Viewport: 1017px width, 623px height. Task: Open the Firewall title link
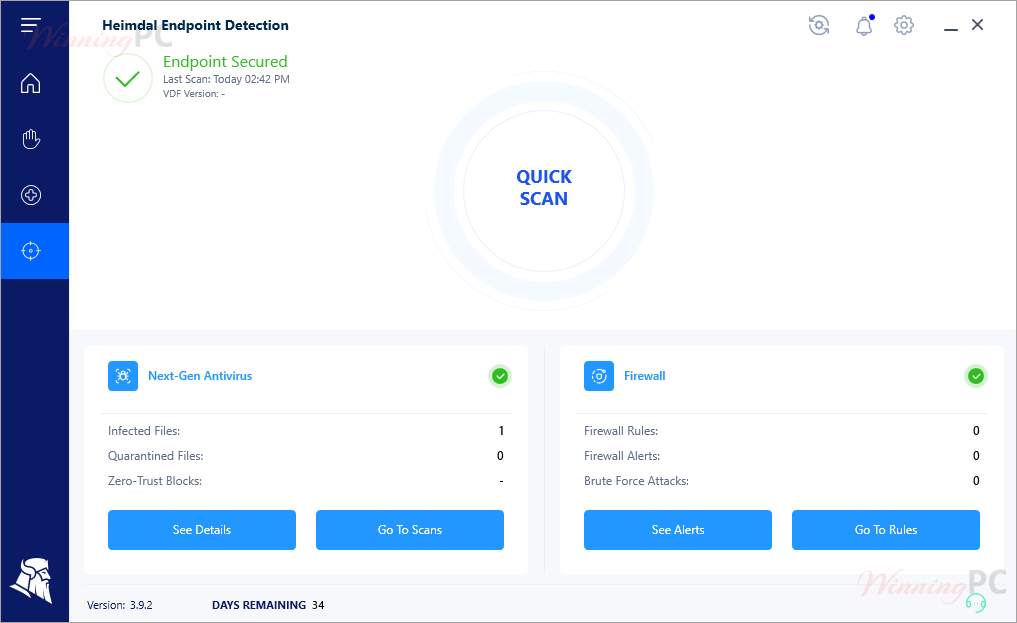(x=645, y=376)
